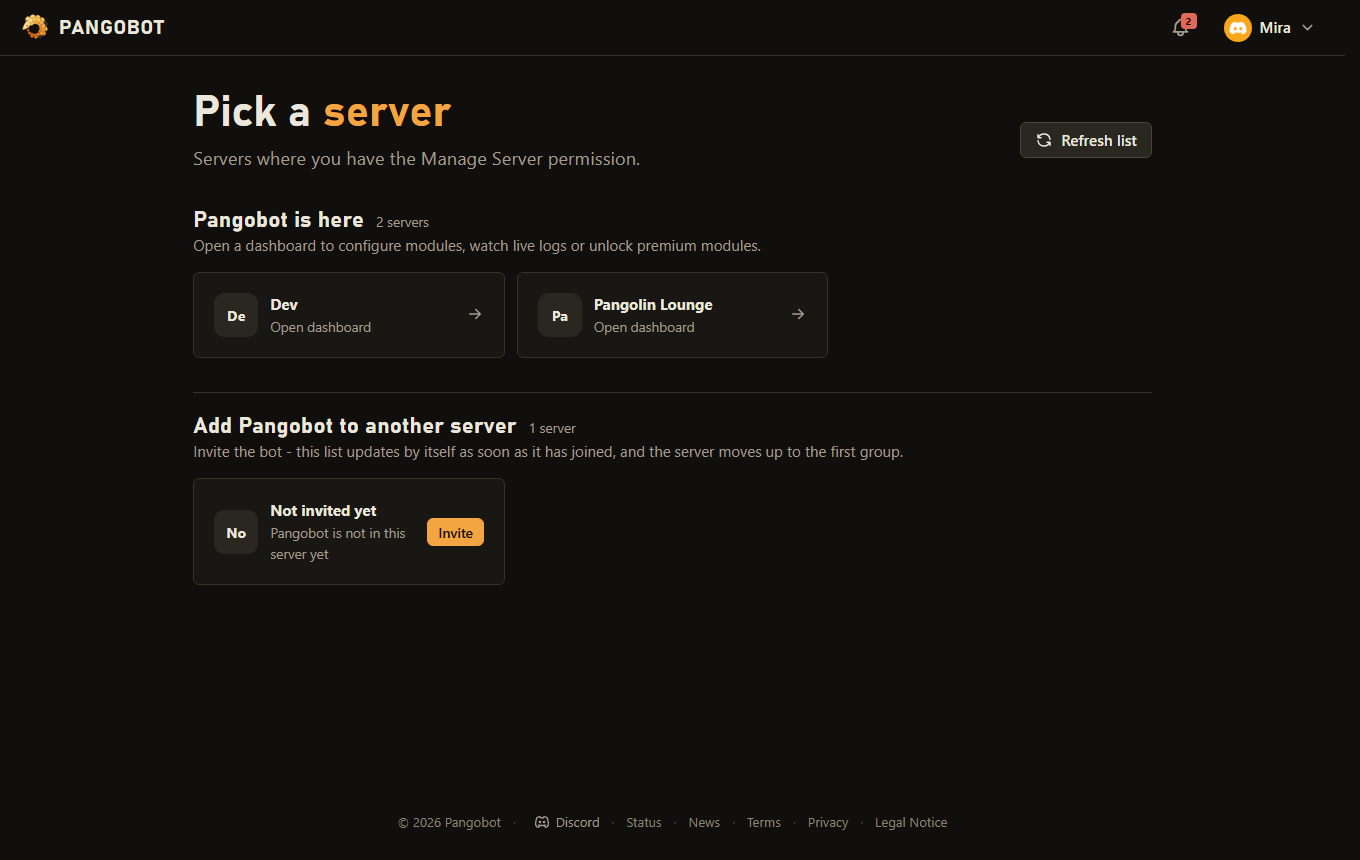
Task: Click the Invite button
Action: 455,532
